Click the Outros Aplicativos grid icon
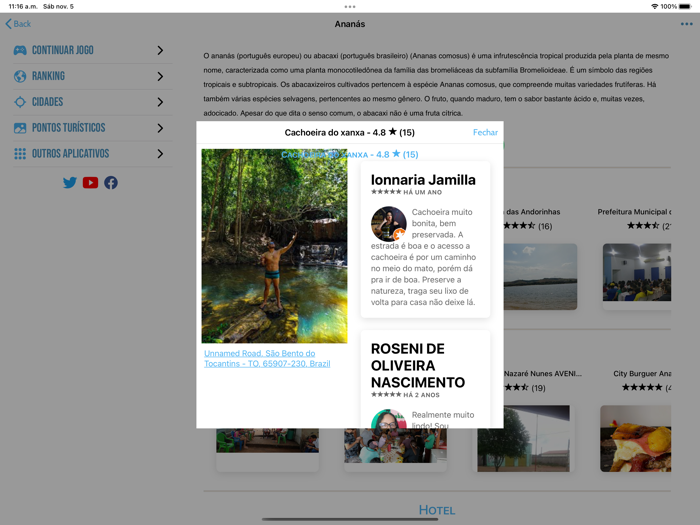 click(20, 154)
